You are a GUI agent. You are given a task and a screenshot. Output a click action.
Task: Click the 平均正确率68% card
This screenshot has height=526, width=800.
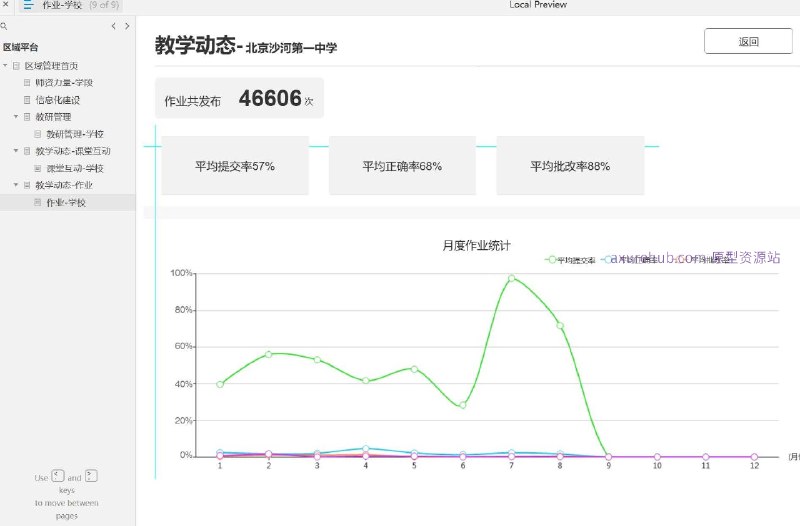(x=403, y=166)
